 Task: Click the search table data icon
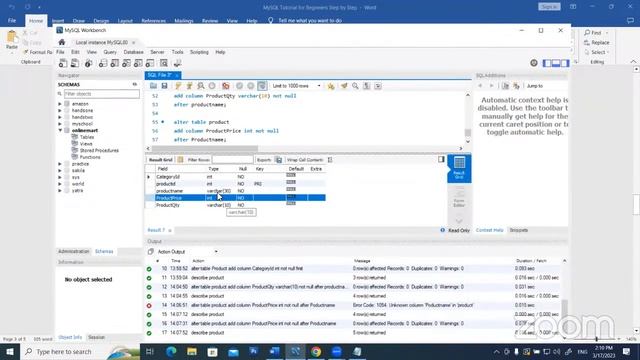[x=164, y=63]
